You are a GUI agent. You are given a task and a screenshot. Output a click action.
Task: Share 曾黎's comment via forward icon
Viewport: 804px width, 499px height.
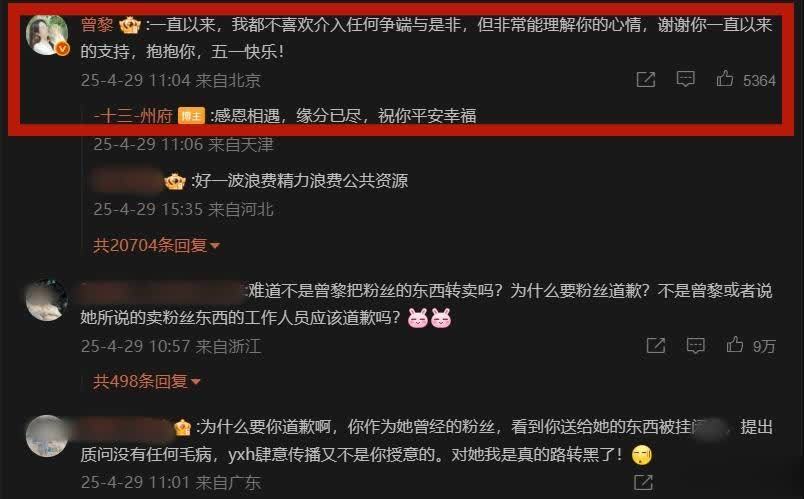tap(646, 79)
